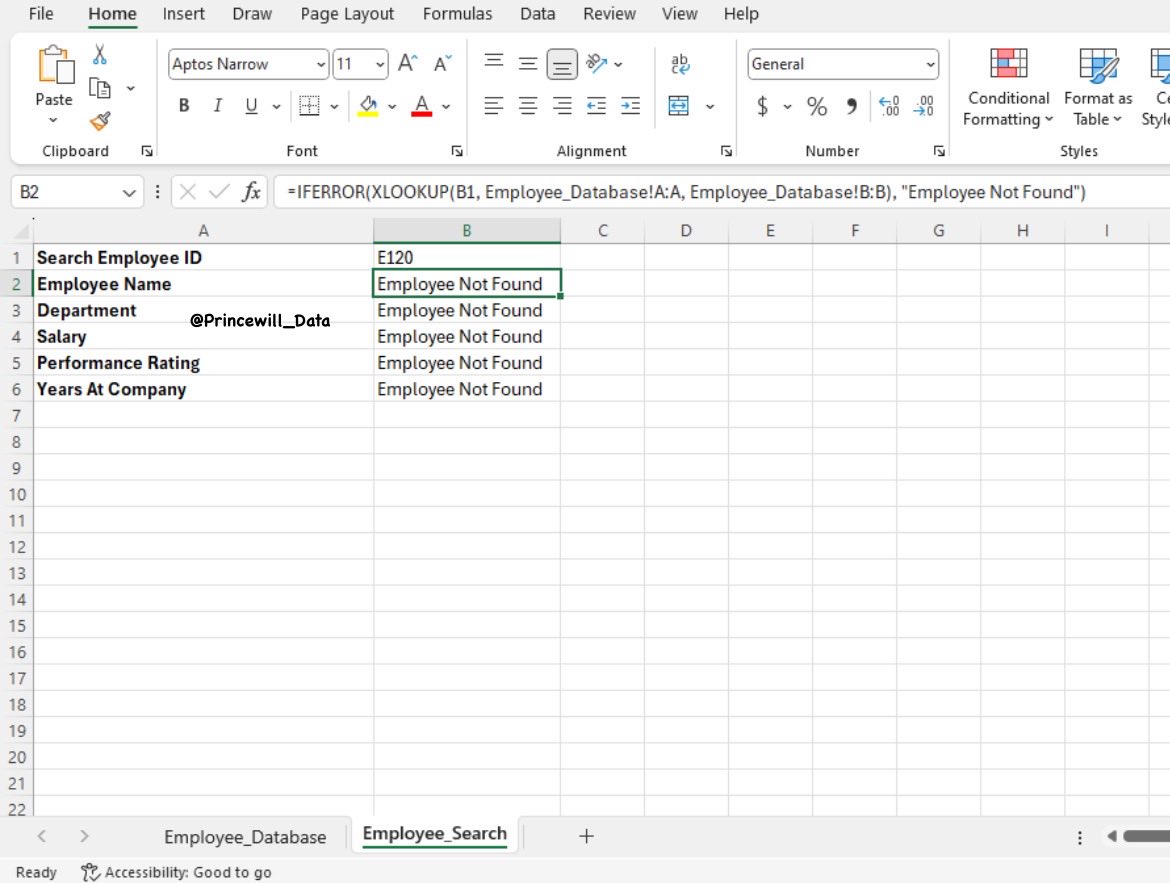Align text to the left
This screenshot has width=1170, height=883.
tap(493, 106)
